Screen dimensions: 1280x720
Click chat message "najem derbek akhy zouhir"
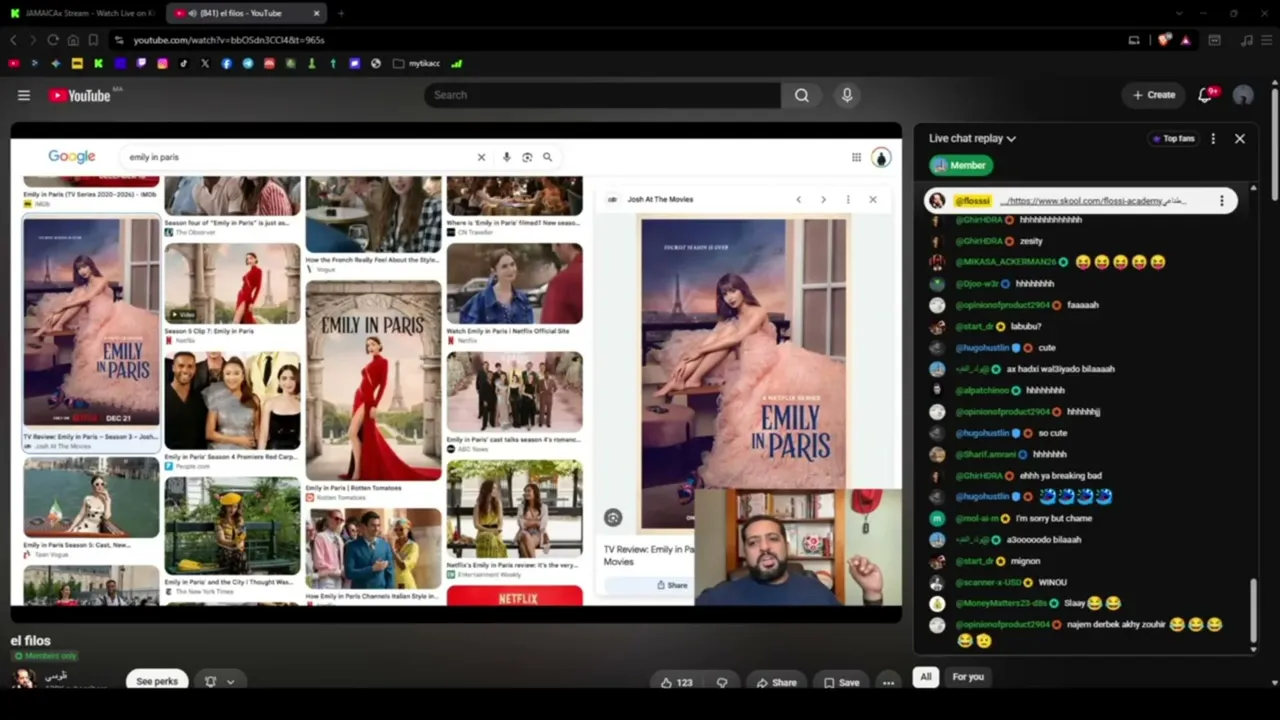[x=1116, y=625]
